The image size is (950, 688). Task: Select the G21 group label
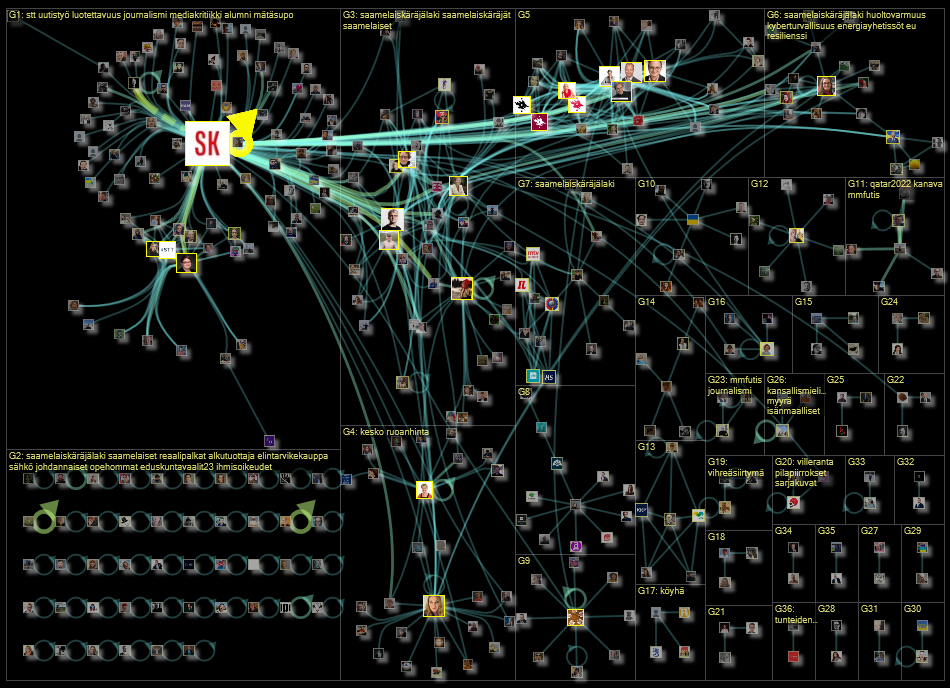(716, 611)
